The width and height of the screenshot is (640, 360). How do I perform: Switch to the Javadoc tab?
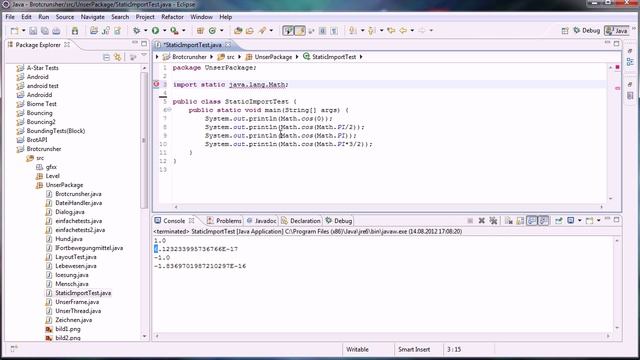[x=261, y=221]
